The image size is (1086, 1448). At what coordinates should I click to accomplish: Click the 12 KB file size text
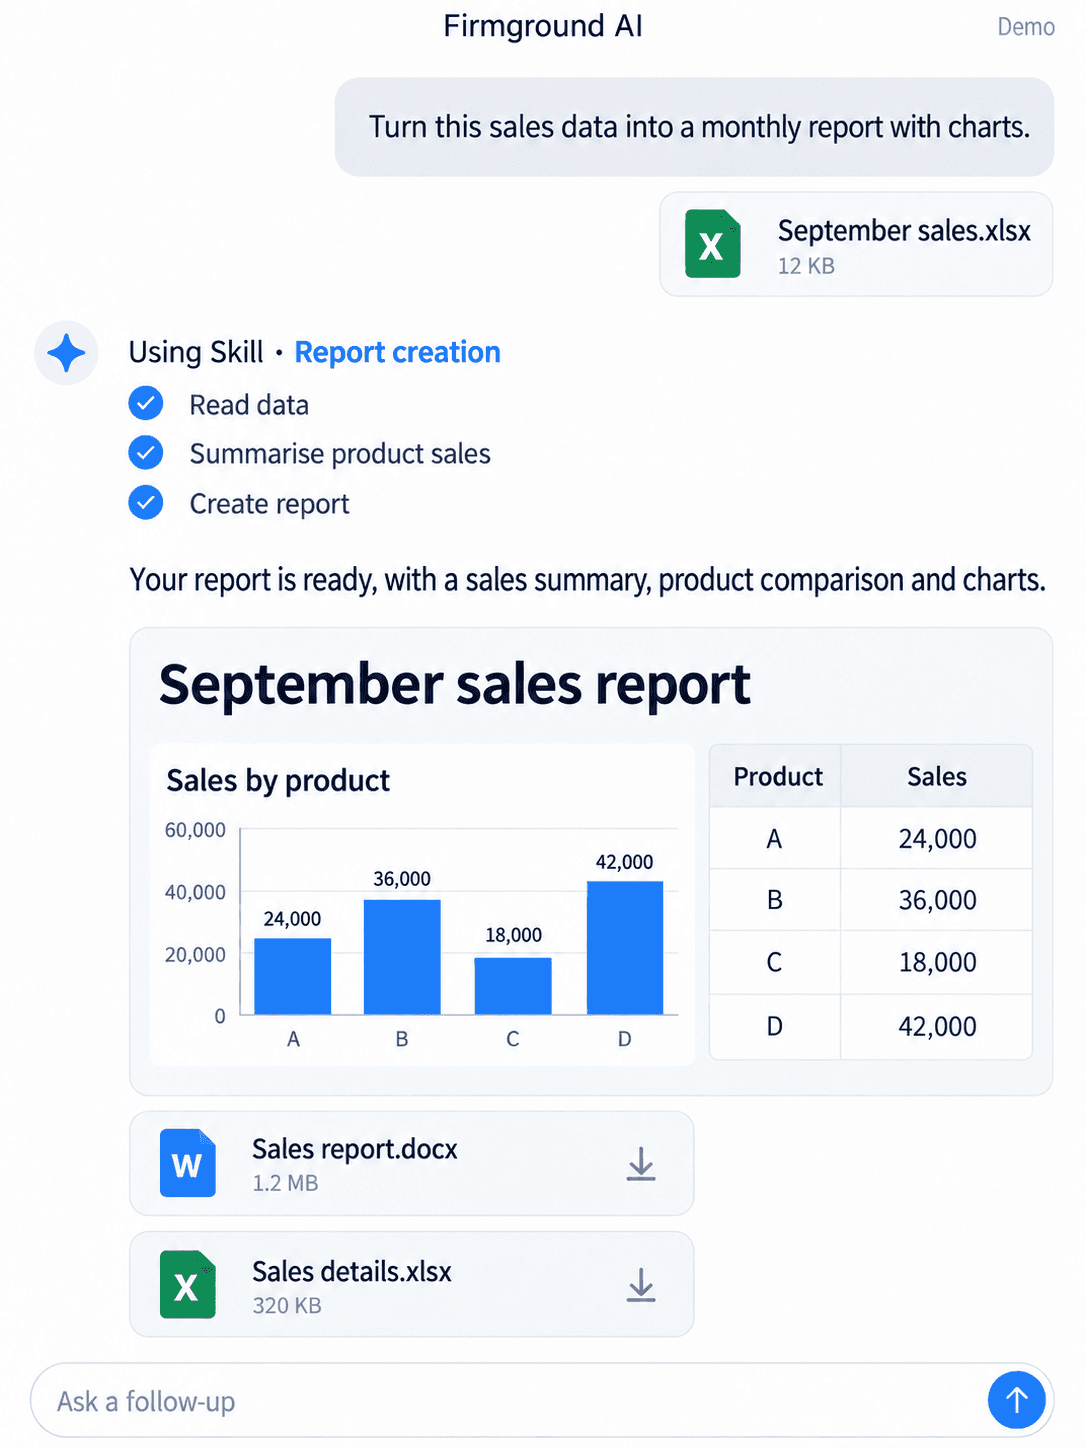tap(806, 266)
